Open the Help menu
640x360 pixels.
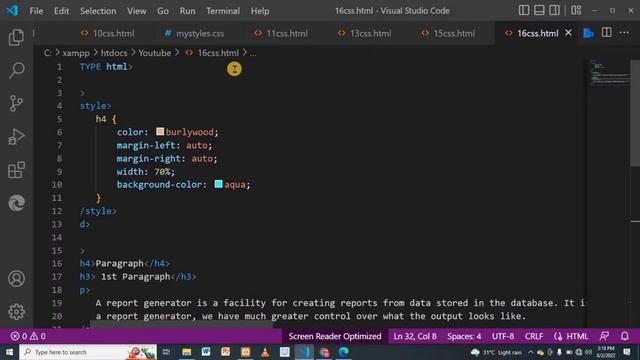(x=260, y=11)
